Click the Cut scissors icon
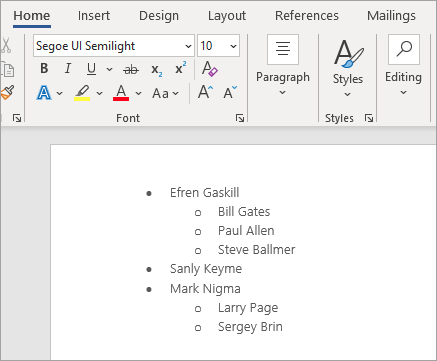Image resolution: width=437 pixels, height=361 pixels. click(x=6, y=46)
